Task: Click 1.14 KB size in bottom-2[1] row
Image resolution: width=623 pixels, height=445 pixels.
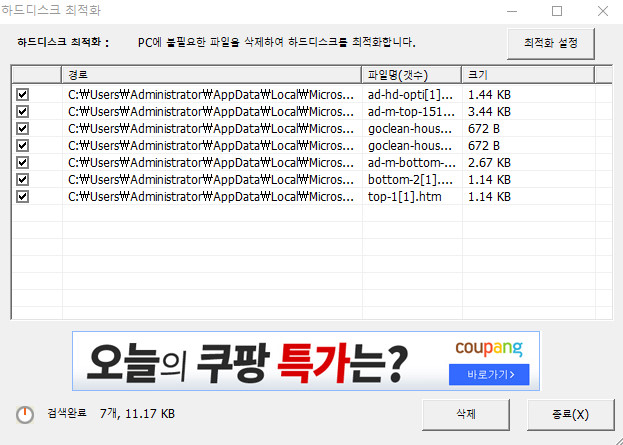Action: 489,180
